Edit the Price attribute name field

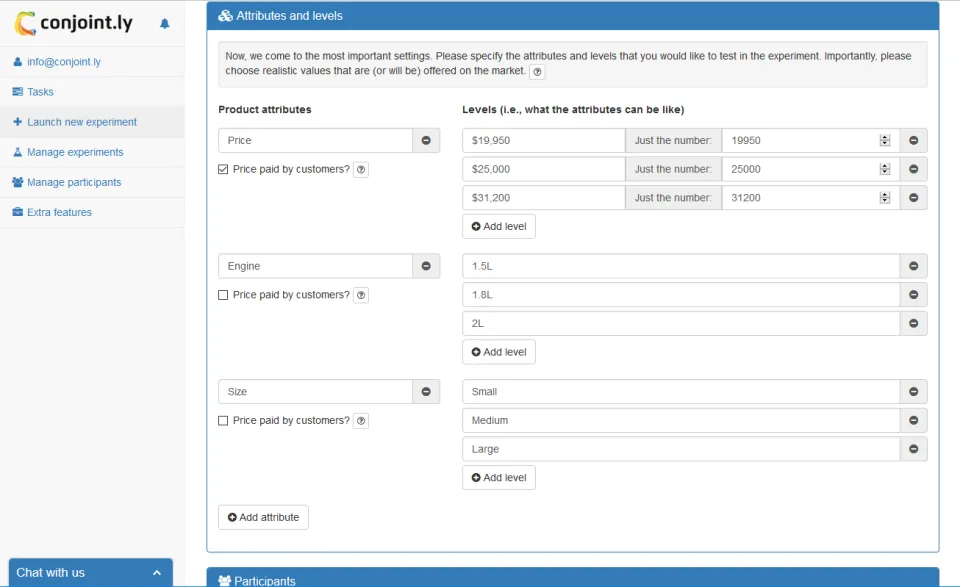(x=315, y=140)
